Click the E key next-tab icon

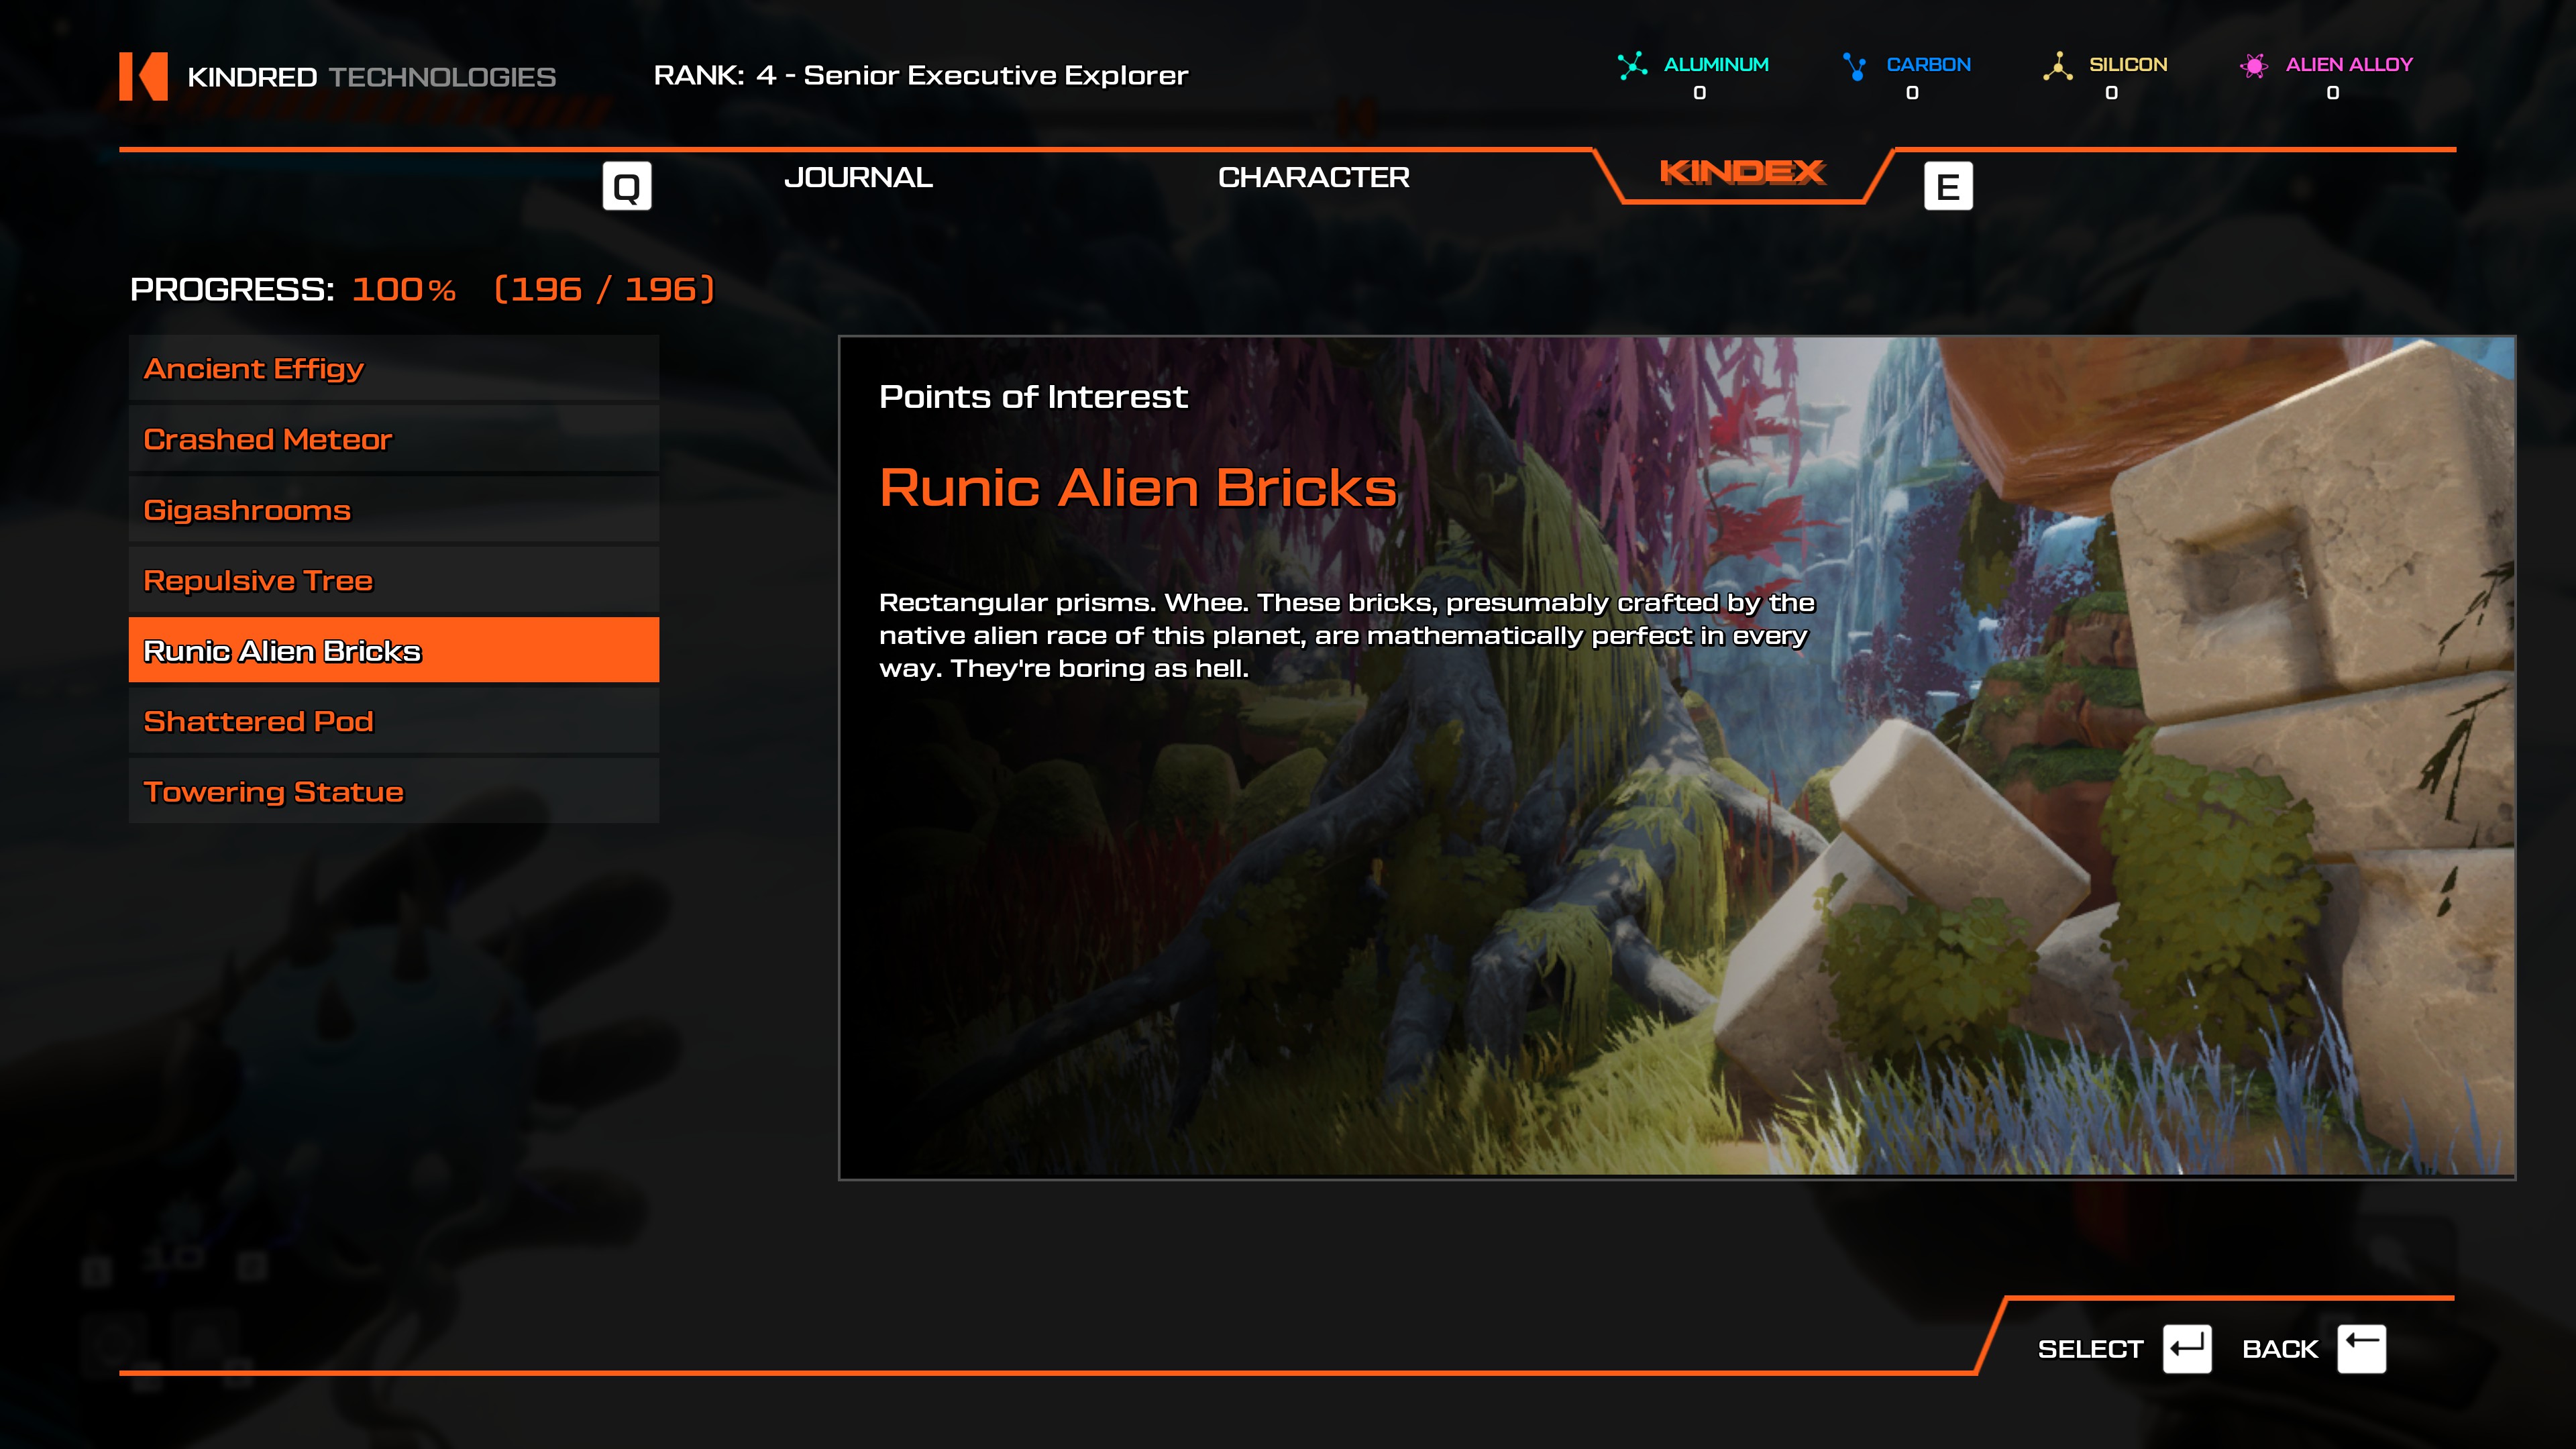click(x=1948, y=186)
